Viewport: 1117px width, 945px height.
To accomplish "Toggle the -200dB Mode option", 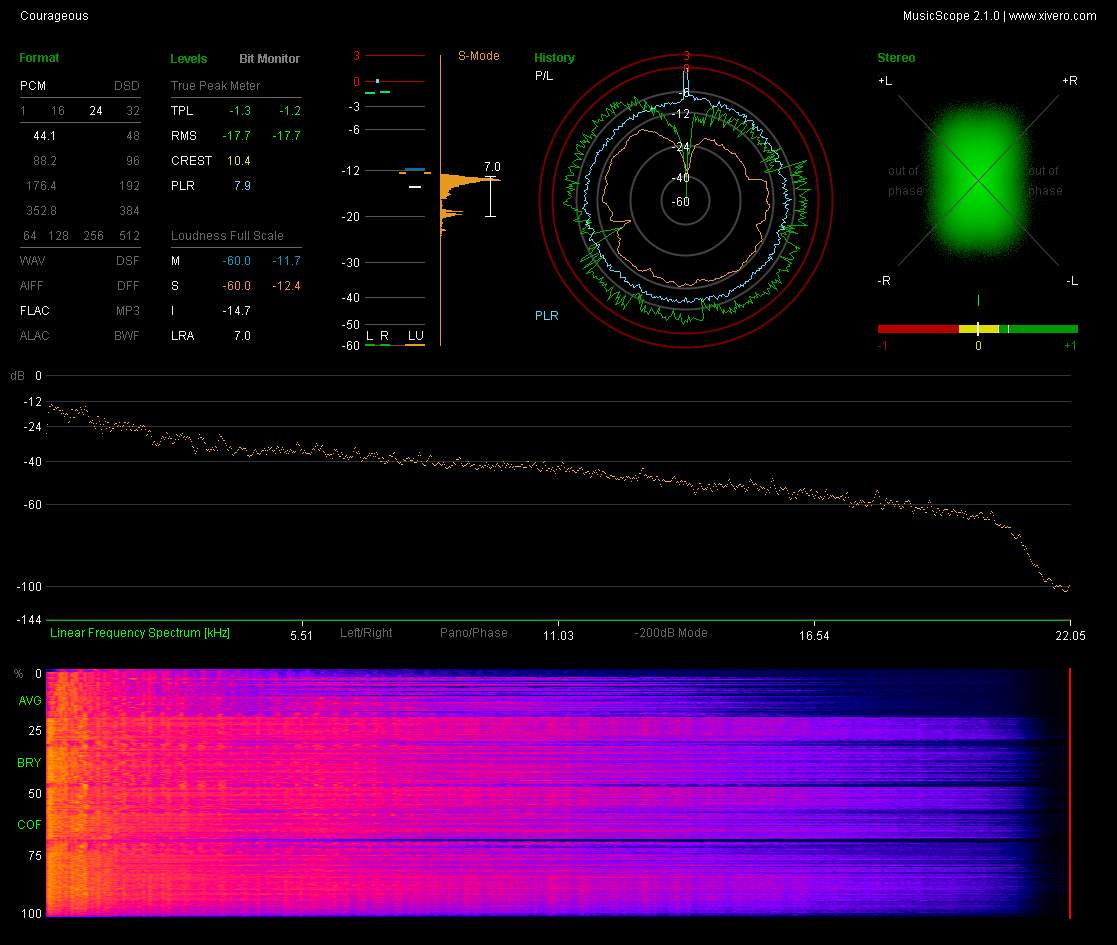I will point(670,633).
